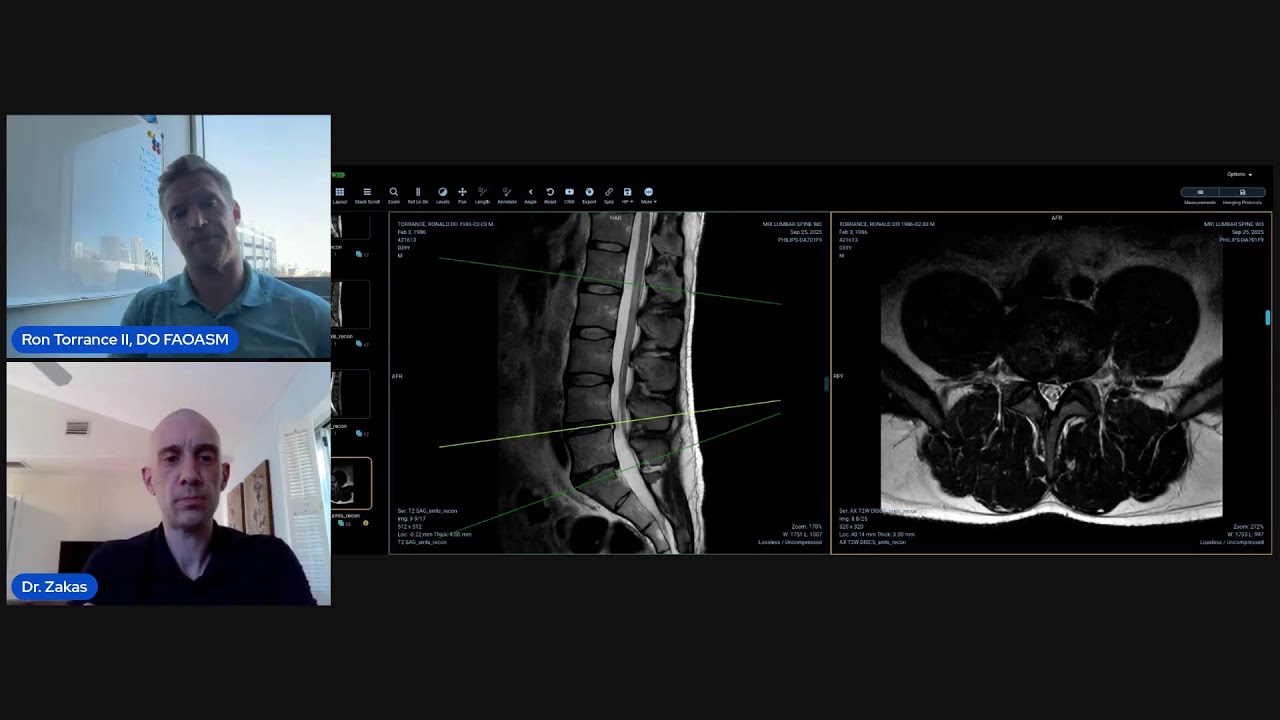Open the HP save dropdown
The width and height of the screenshot is (1280, 720).
pyautogui.click(x=628, y=194)
